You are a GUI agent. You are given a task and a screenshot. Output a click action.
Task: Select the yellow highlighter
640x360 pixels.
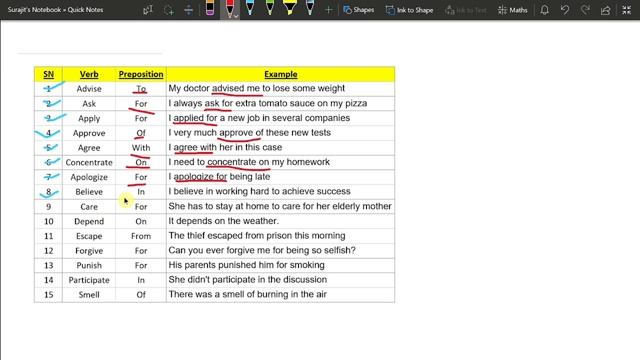pos(290,8)
